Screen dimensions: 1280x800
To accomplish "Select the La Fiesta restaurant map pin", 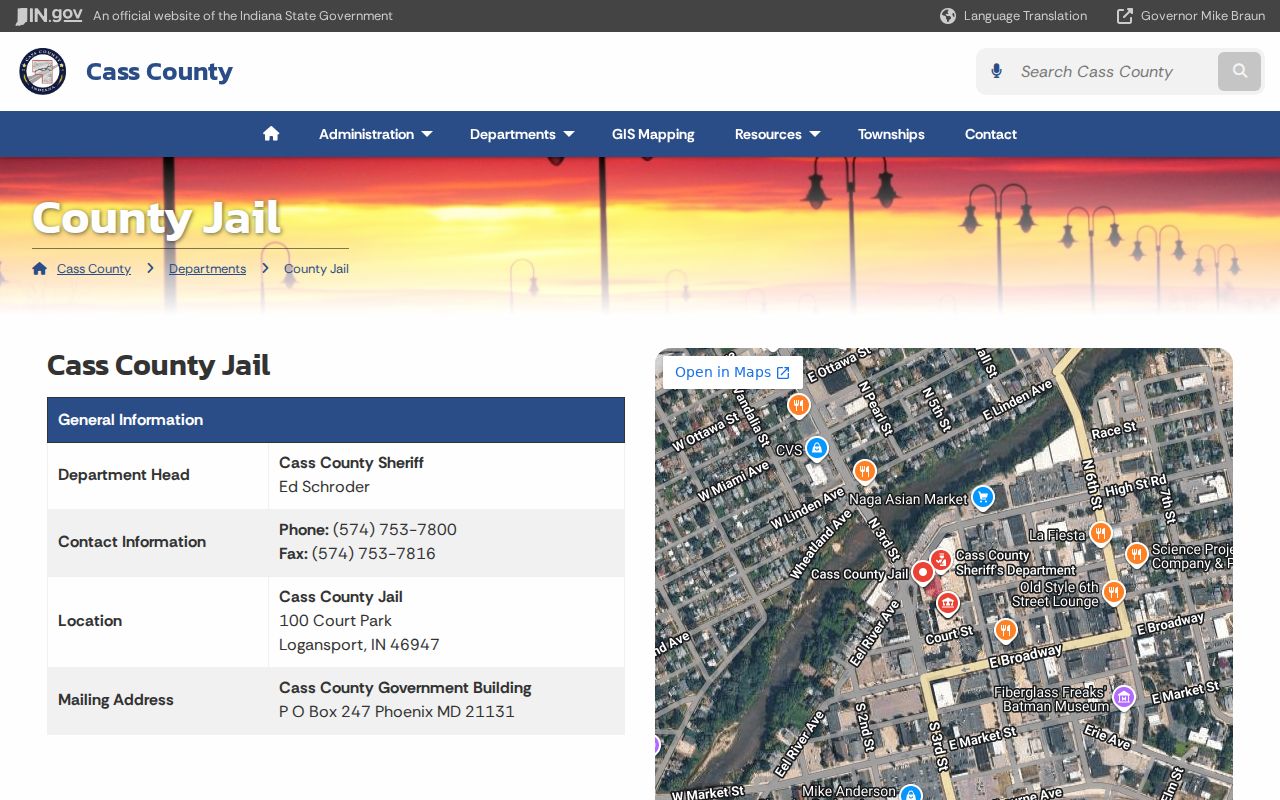I will 1100,533.
